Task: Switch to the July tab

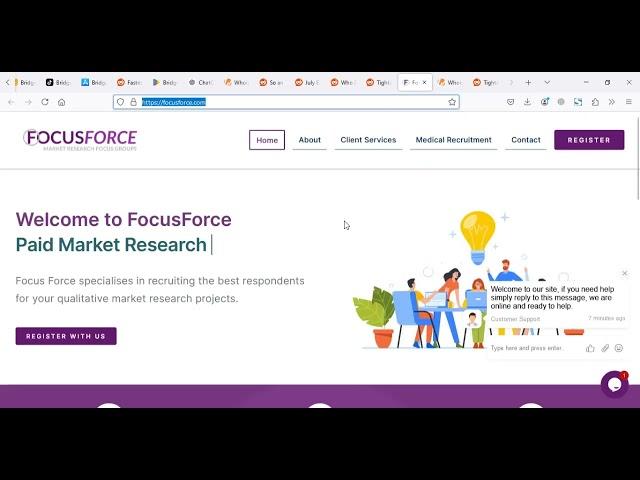Action: 307,82
